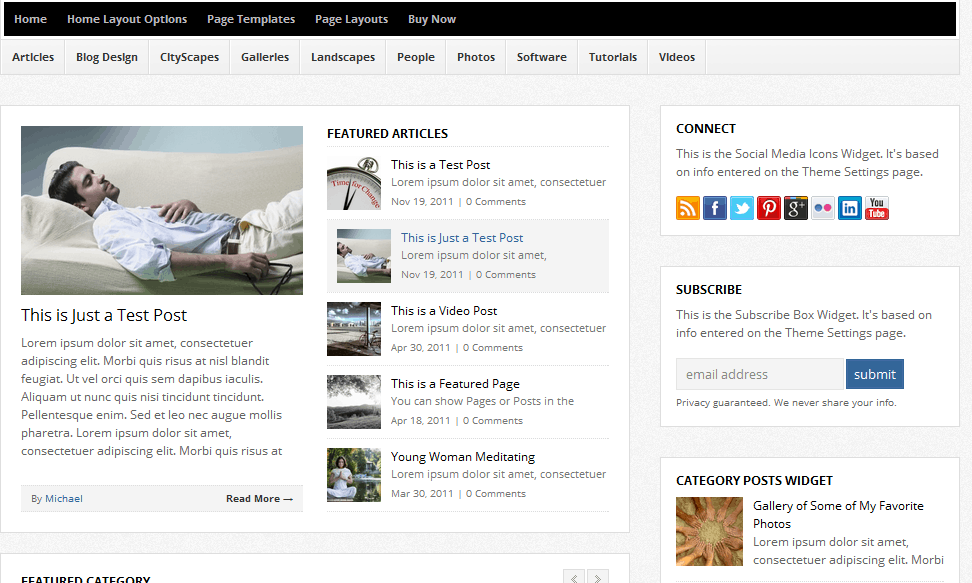This screenshot has width=972, height=583.
Task: Click the Google Plus icon
Action: [796, 208]
